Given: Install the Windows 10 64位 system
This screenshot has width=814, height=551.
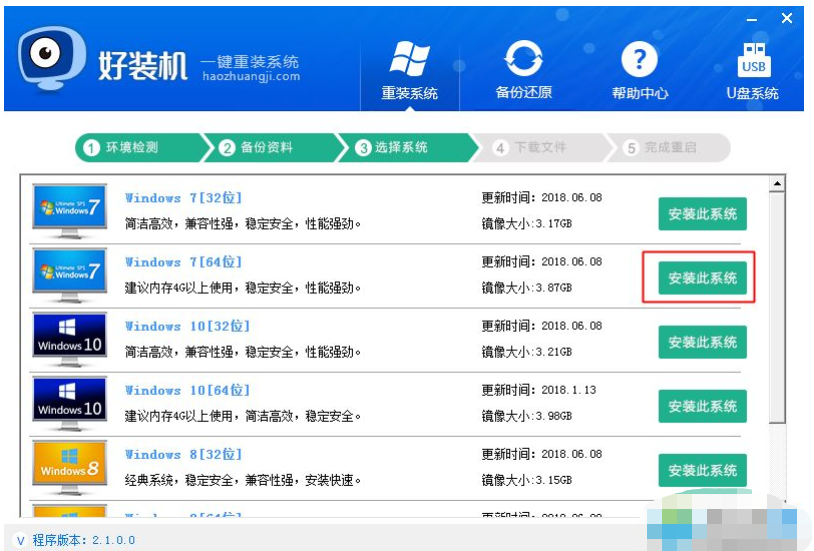Looking at the screenshot, I should pos(702,406).
